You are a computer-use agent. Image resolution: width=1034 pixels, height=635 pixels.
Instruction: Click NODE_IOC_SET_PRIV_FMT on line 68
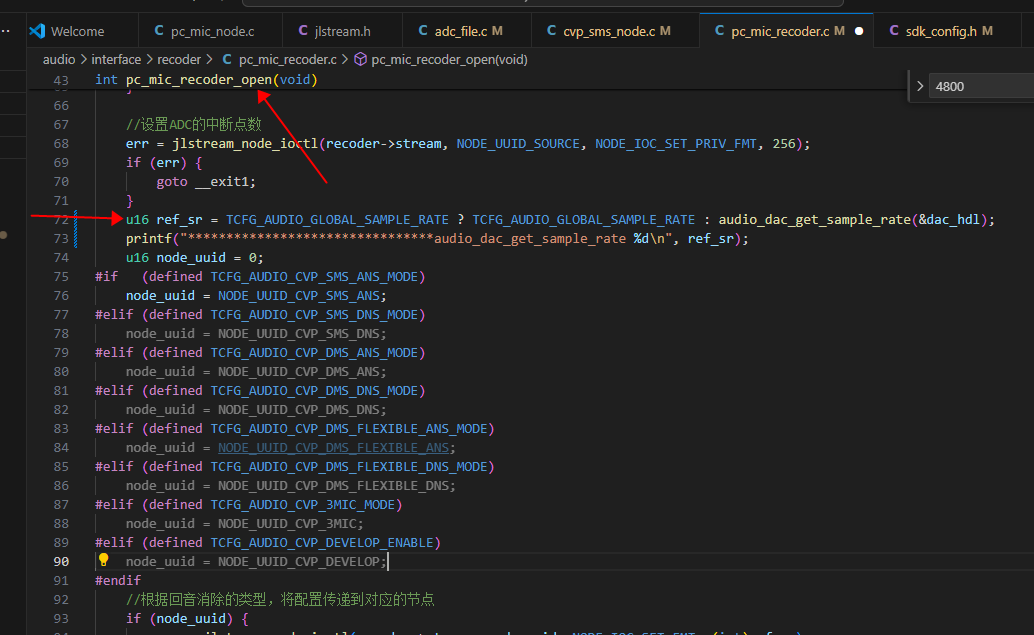(675, 144)
